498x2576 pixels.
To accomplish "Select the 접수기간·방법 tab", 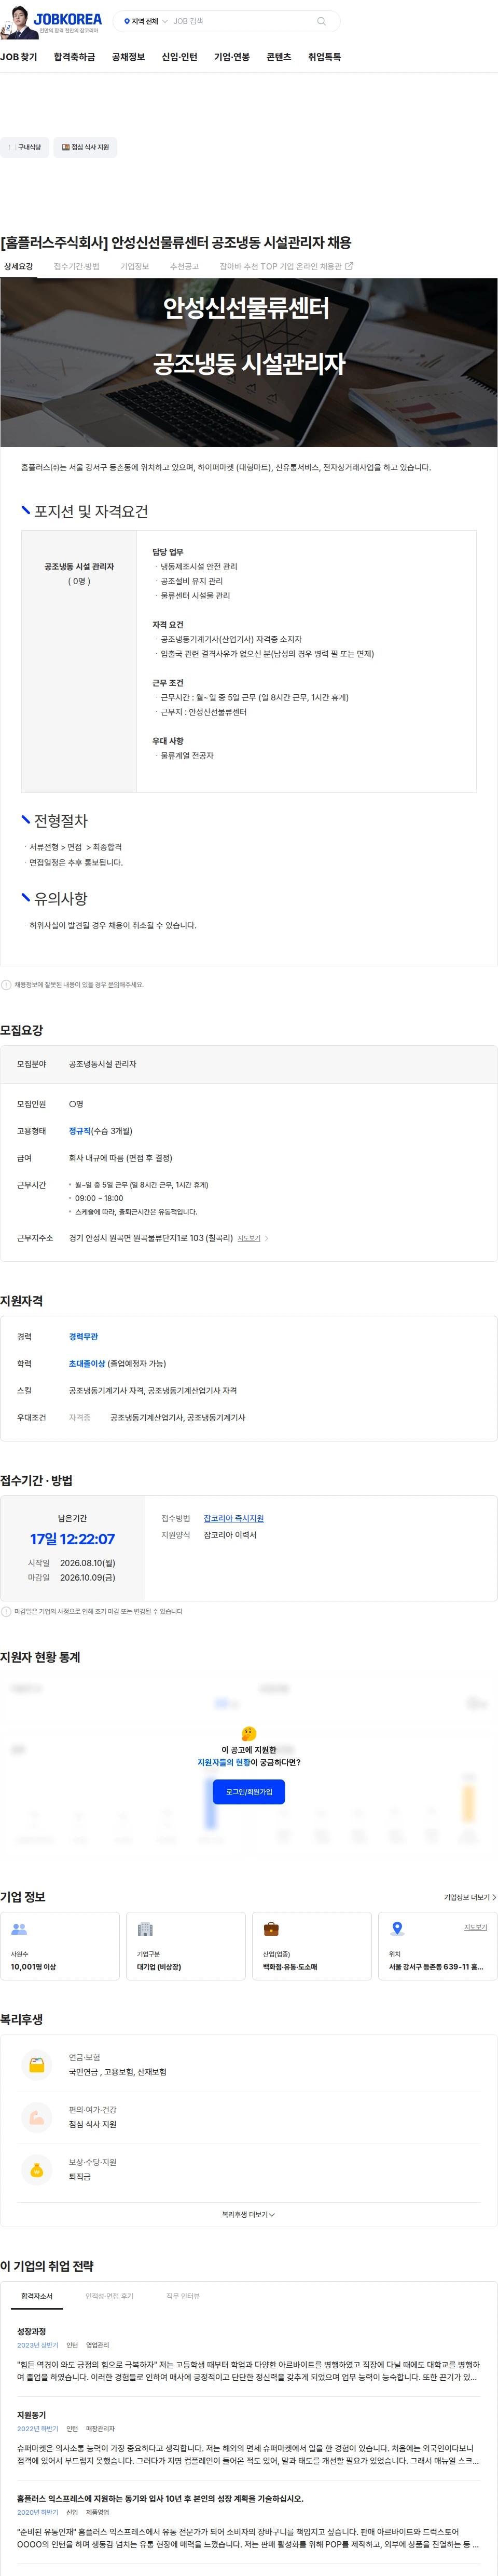I will 77,267.
